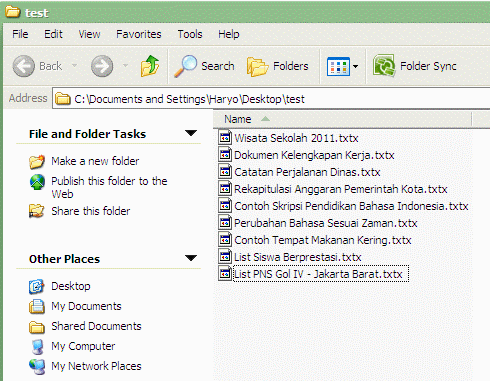Open the Back history dropdown arrow
The image size is (490, 381).
click(74, 66)
